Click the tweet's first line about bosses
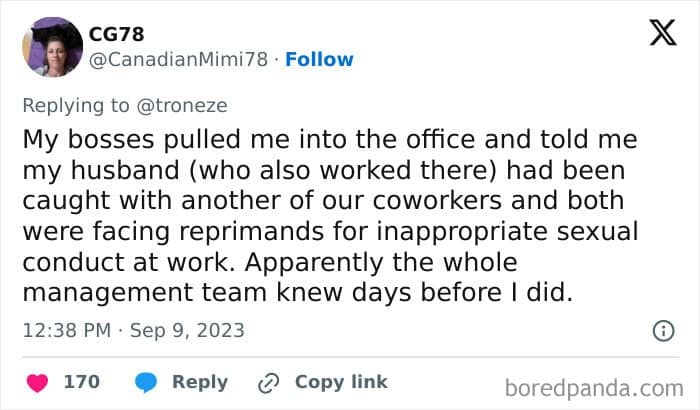Screen dimensions: 700x410 (329, 136)
